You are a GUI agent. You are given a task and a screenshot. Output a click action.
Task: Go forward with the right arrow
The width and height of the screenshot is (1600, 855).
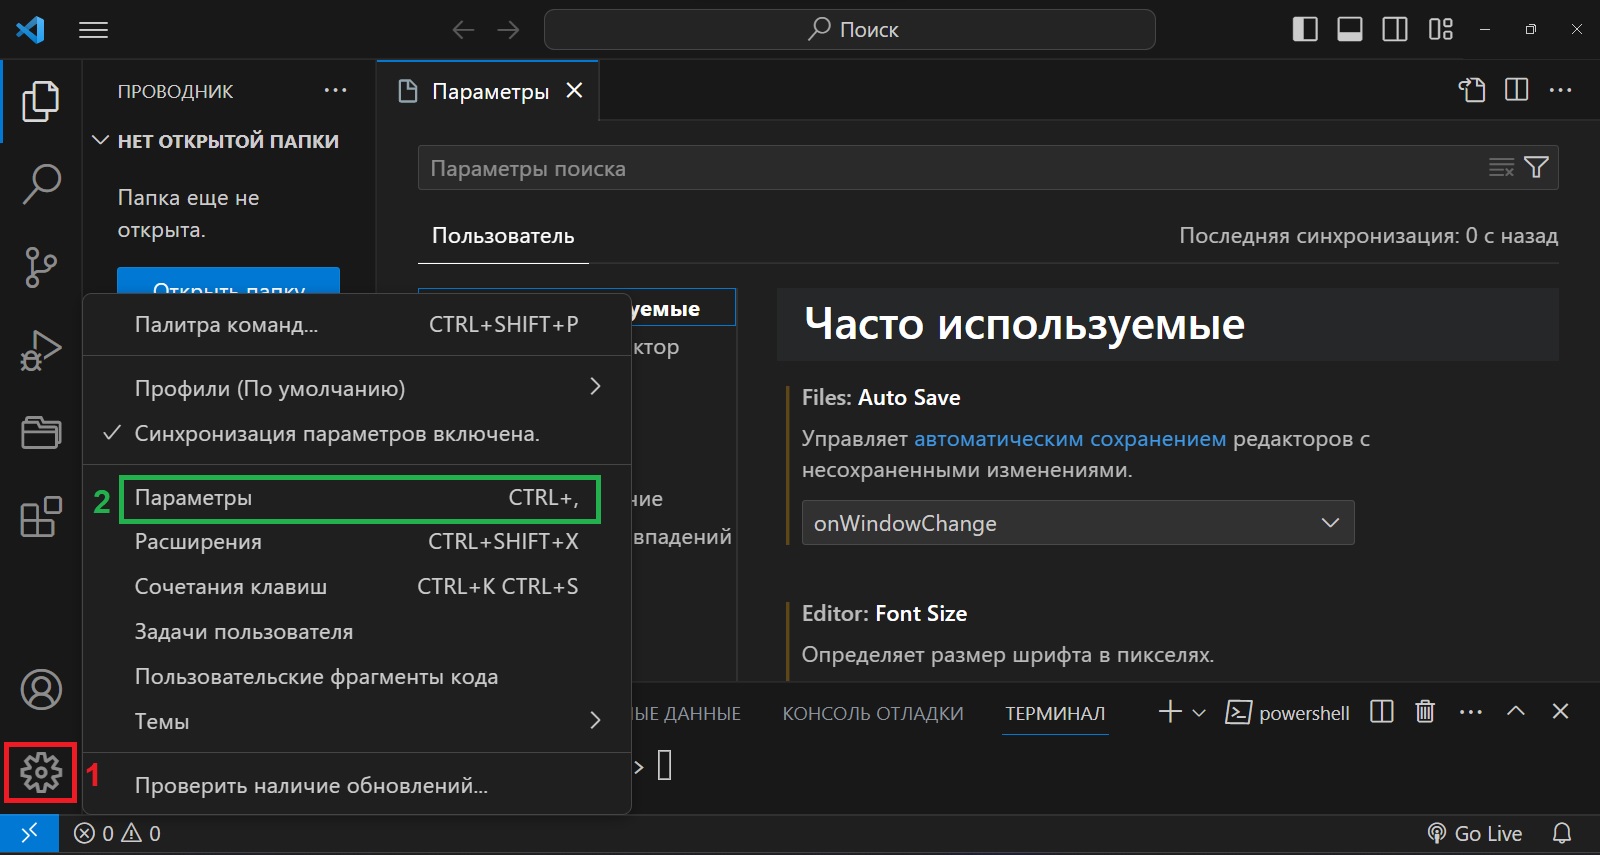tap(508, 30)
